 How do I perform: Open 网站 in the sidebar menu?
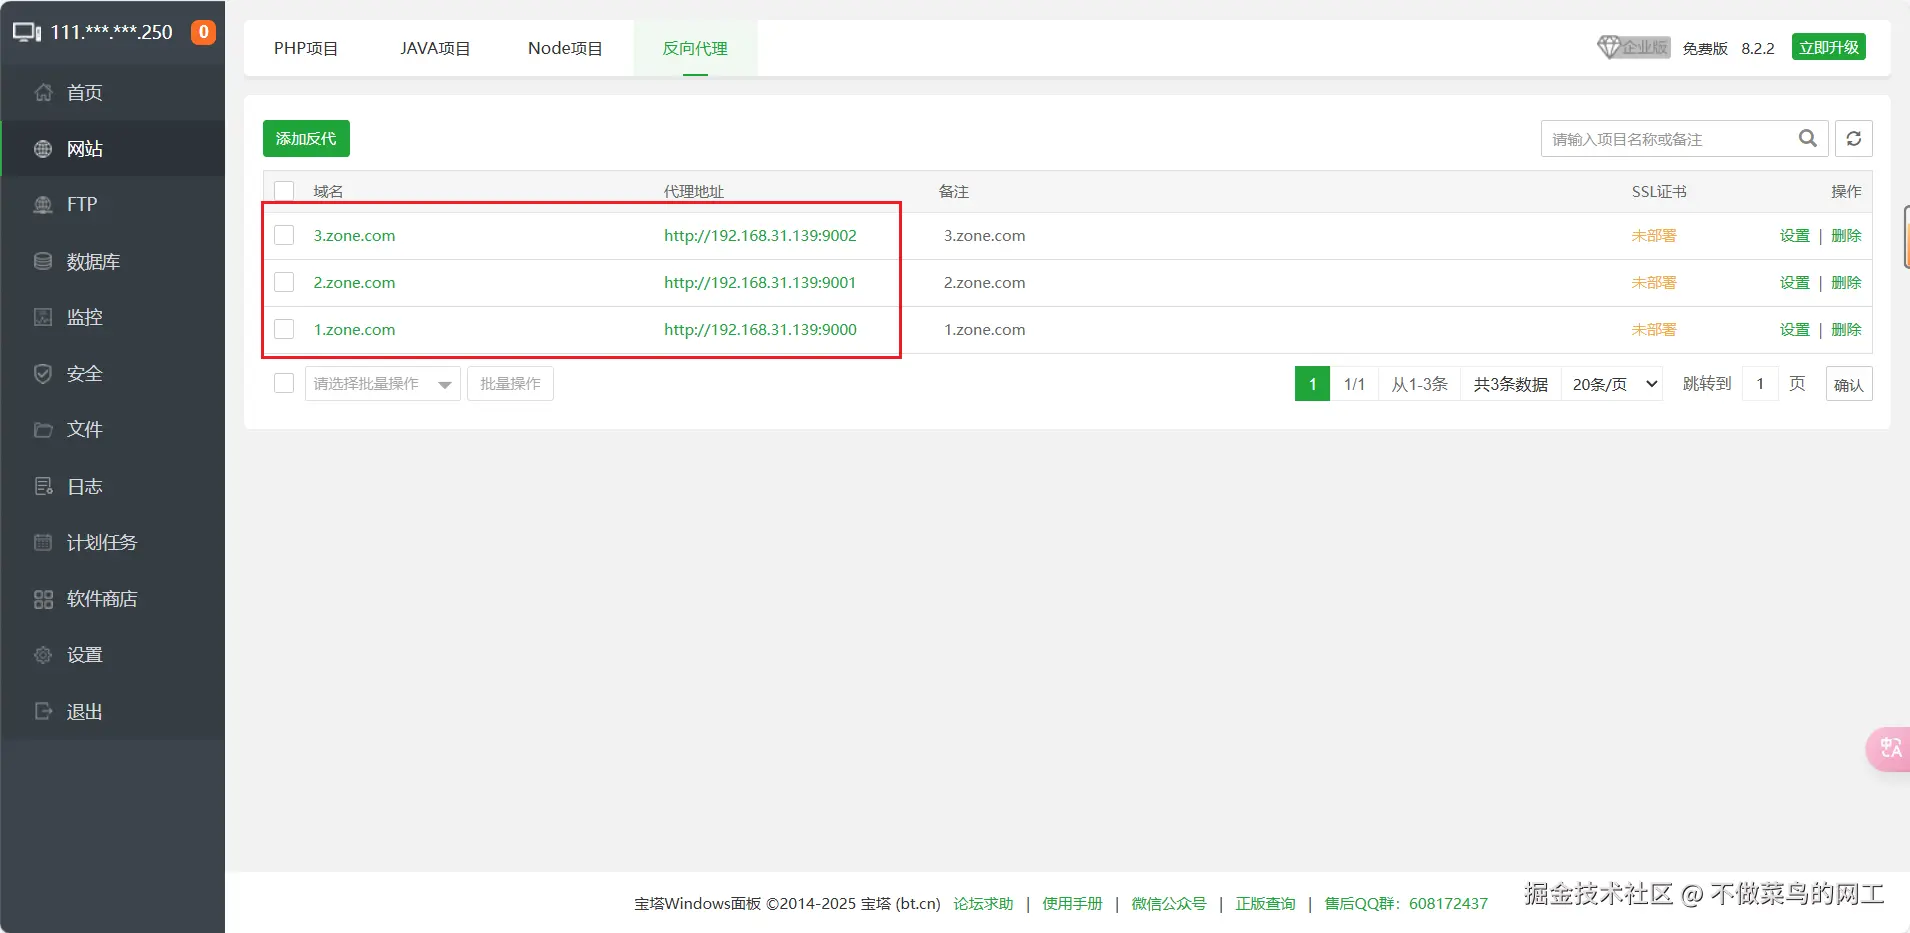pos(112,149)
